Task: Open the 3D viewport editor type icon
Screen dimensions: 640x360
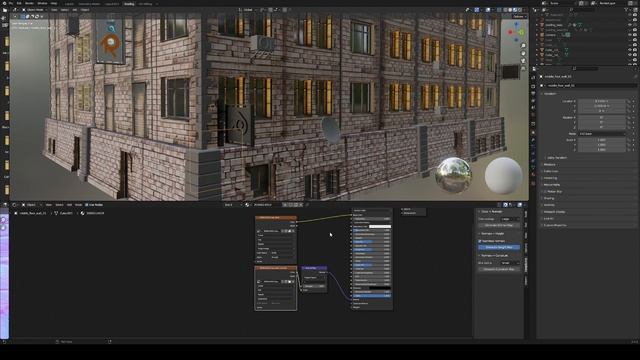Action: (x=16, y=10)
